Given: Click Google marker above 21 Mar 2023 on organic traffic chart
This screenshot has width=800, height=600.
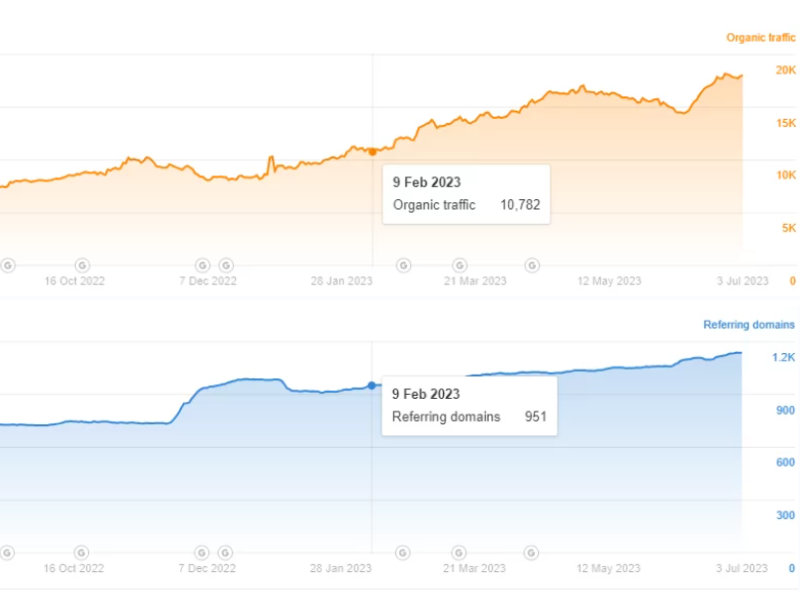Looking at the screenshot, I should pyautogui.click(x=459, y=265).
